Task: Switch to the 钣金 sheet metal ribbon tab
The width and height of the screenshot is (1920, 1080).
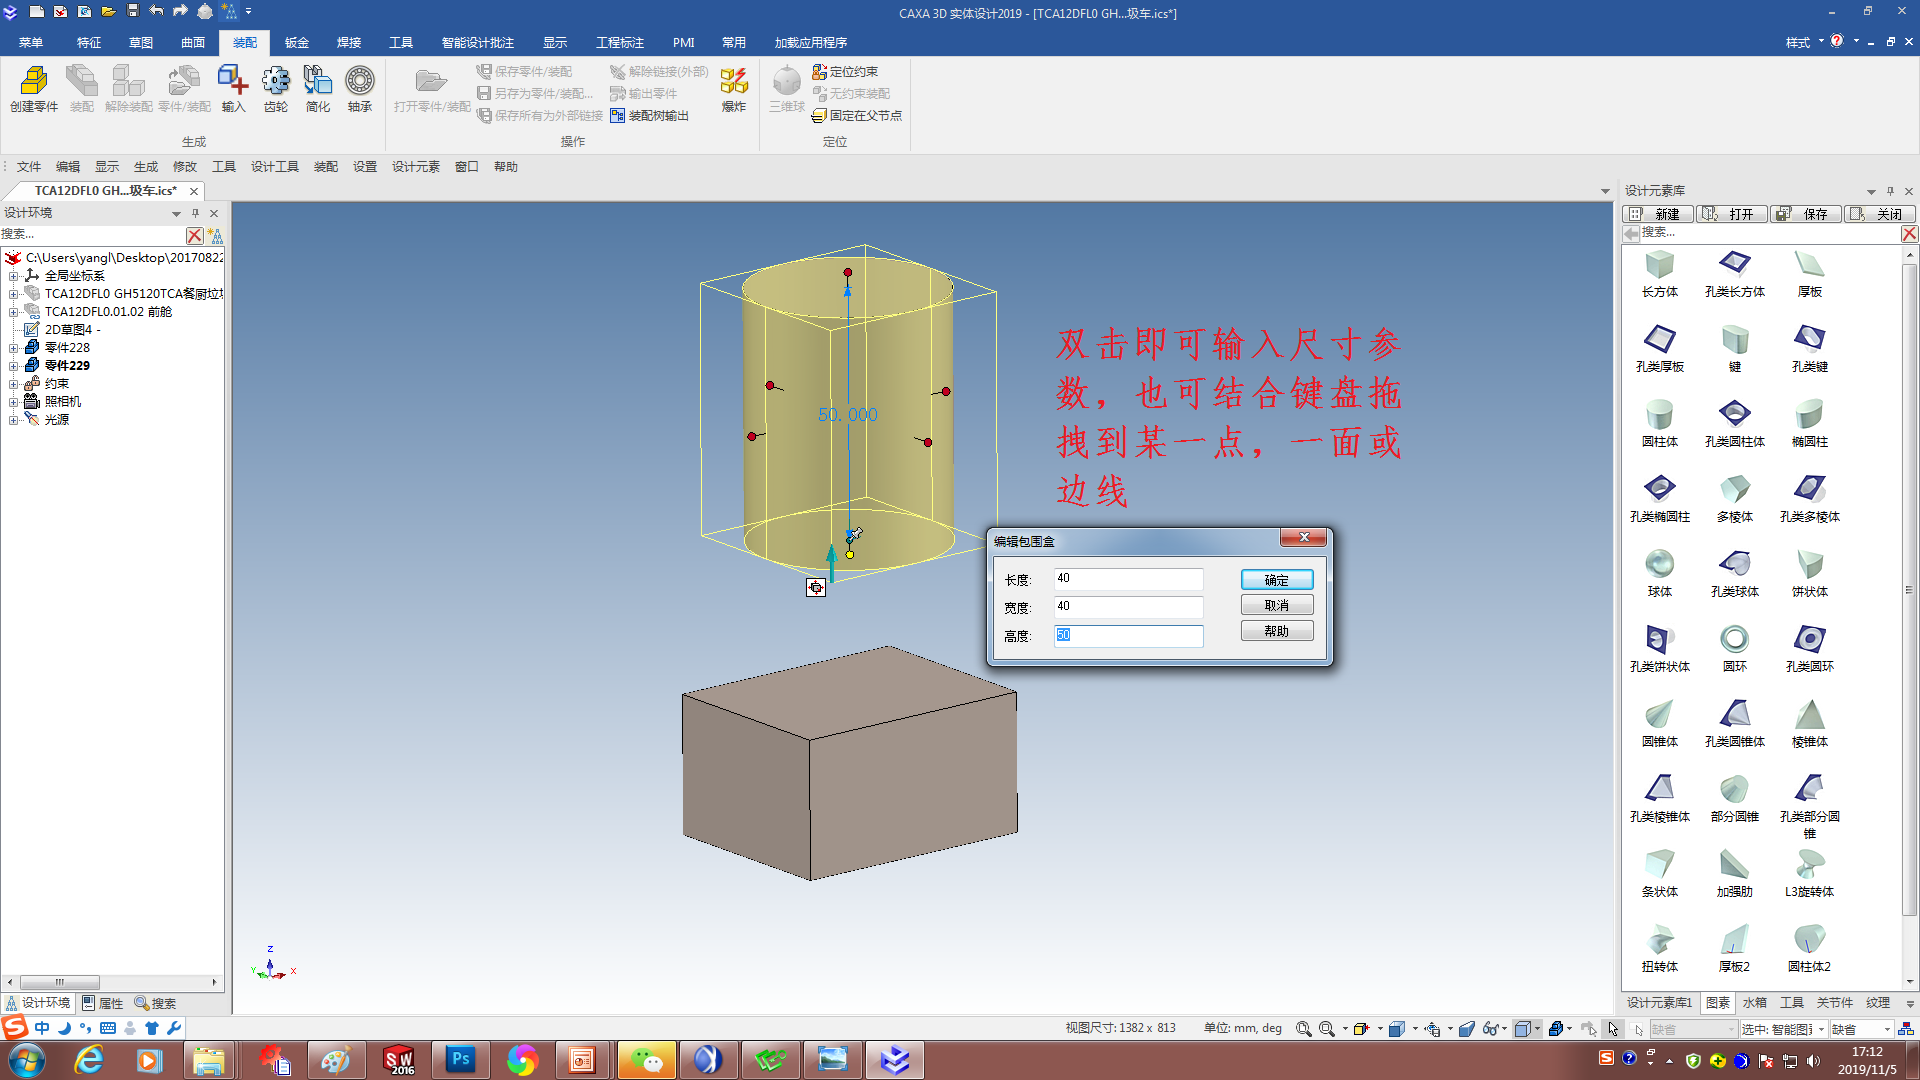Action: tap(297, 42)
